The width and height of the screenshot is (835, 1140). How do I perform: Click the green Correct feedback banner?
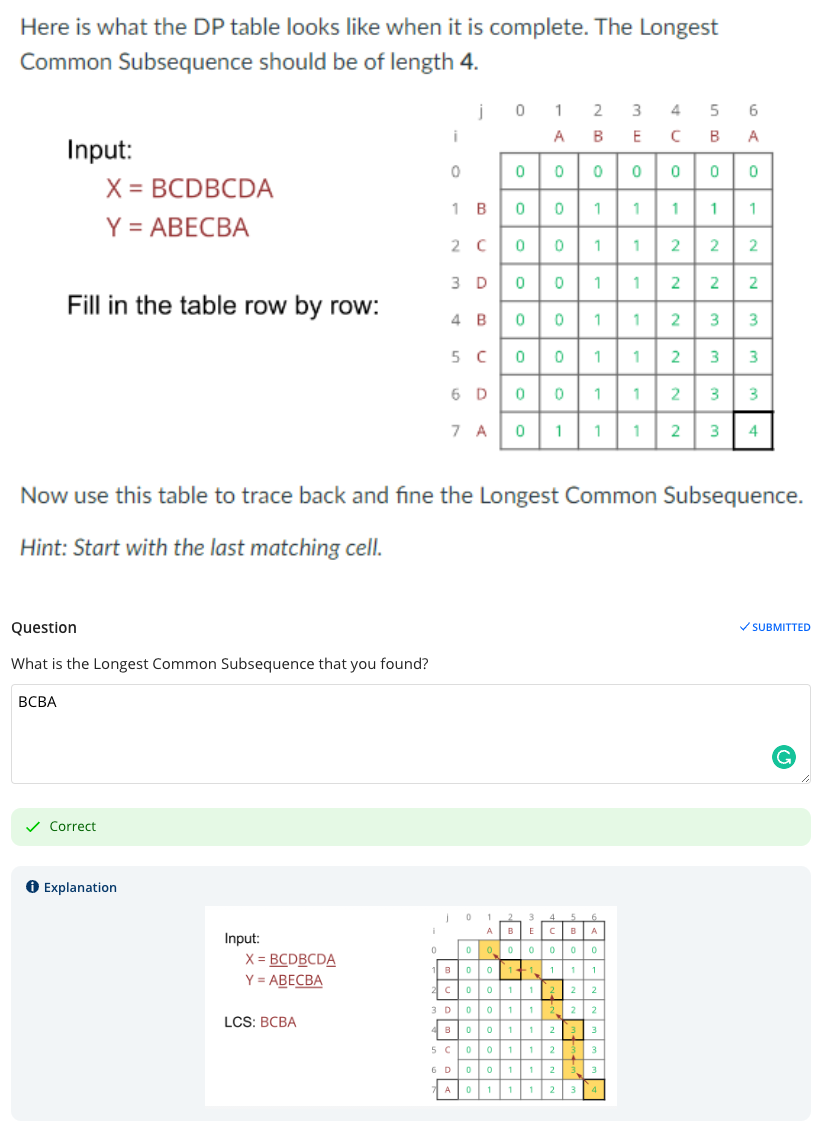click(411, 827)
